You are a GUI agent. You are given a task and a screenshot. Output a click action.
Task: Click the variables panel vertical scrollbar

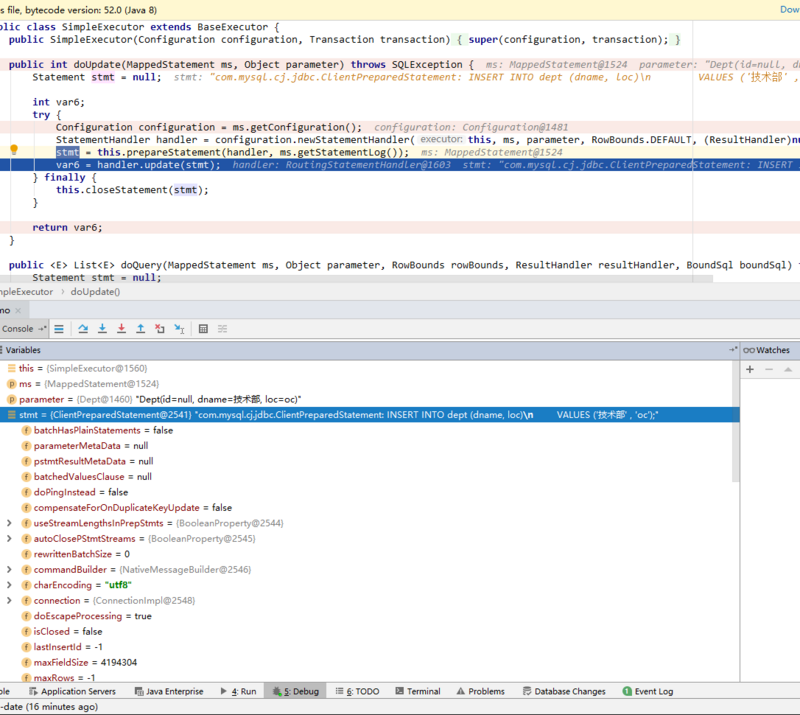[735, 422]
